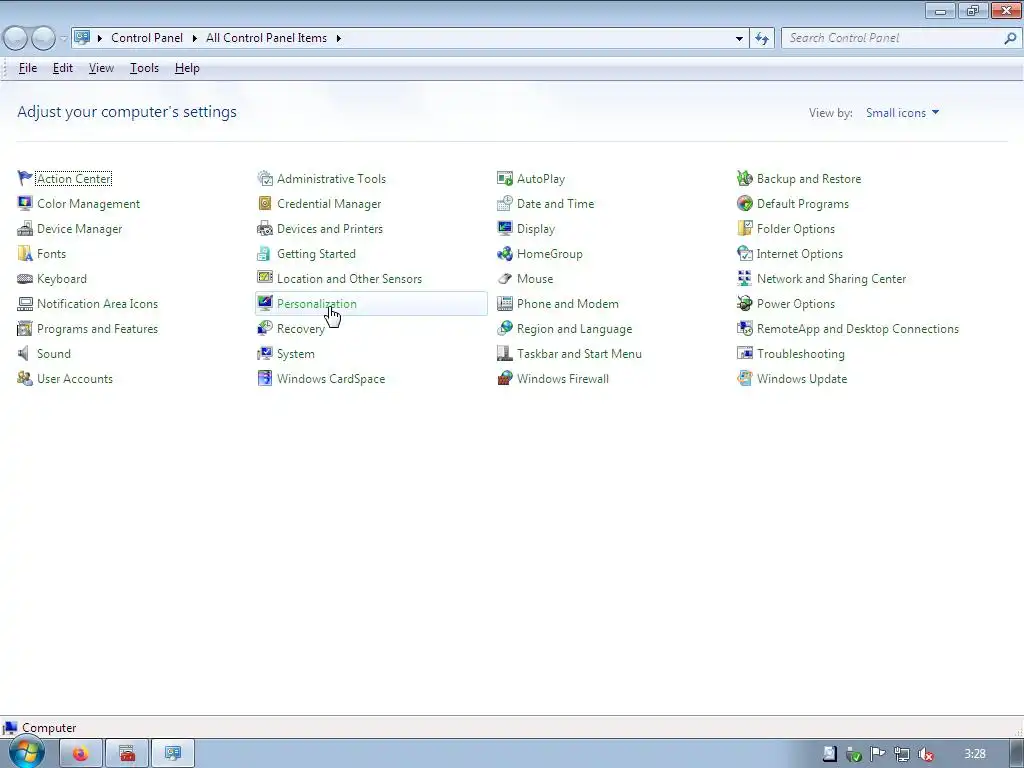1024x768 pixels.
Task: Open the View menu
Action: [101, 68]
